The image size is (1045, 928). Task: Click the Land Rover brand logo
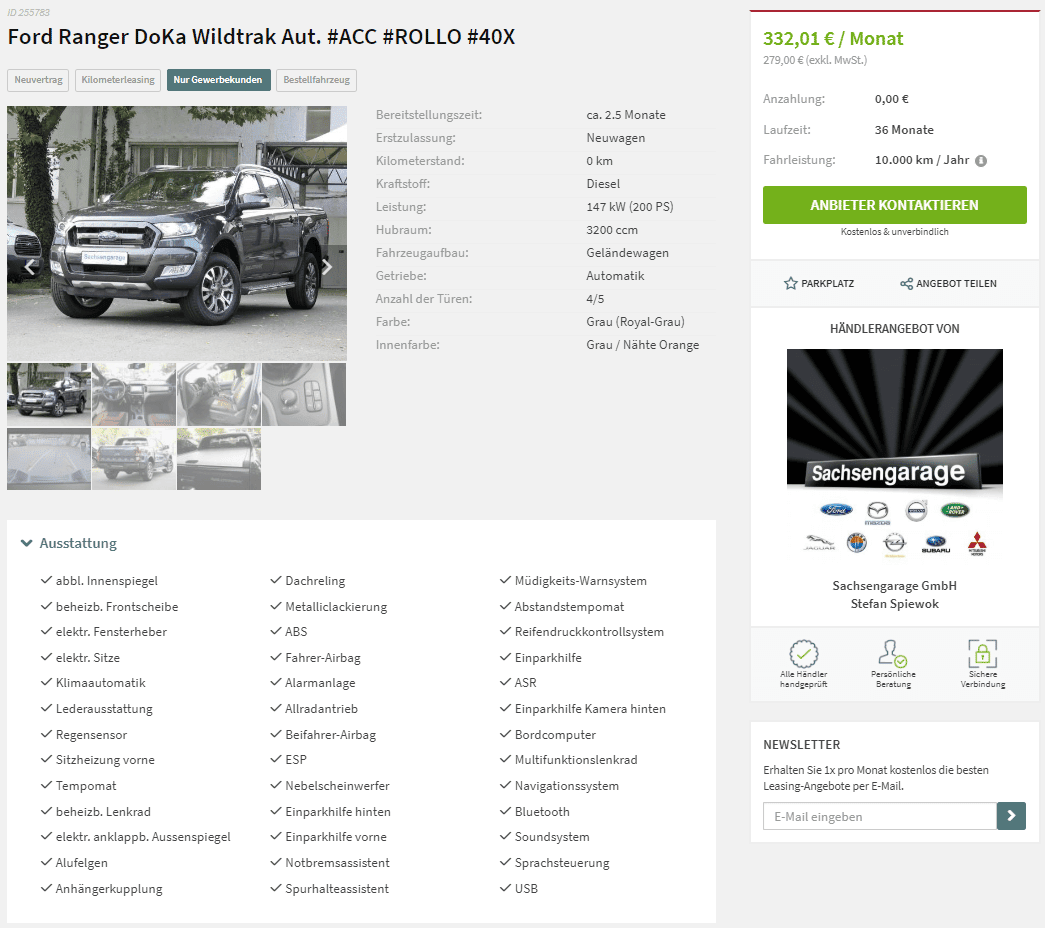pyautogui.click(x=955, y=510)
